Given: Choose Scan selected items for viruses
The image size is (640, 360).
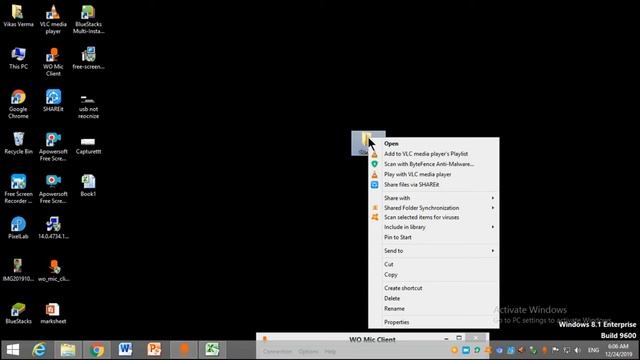Looking at the screenshot, I should click(433, 217).
